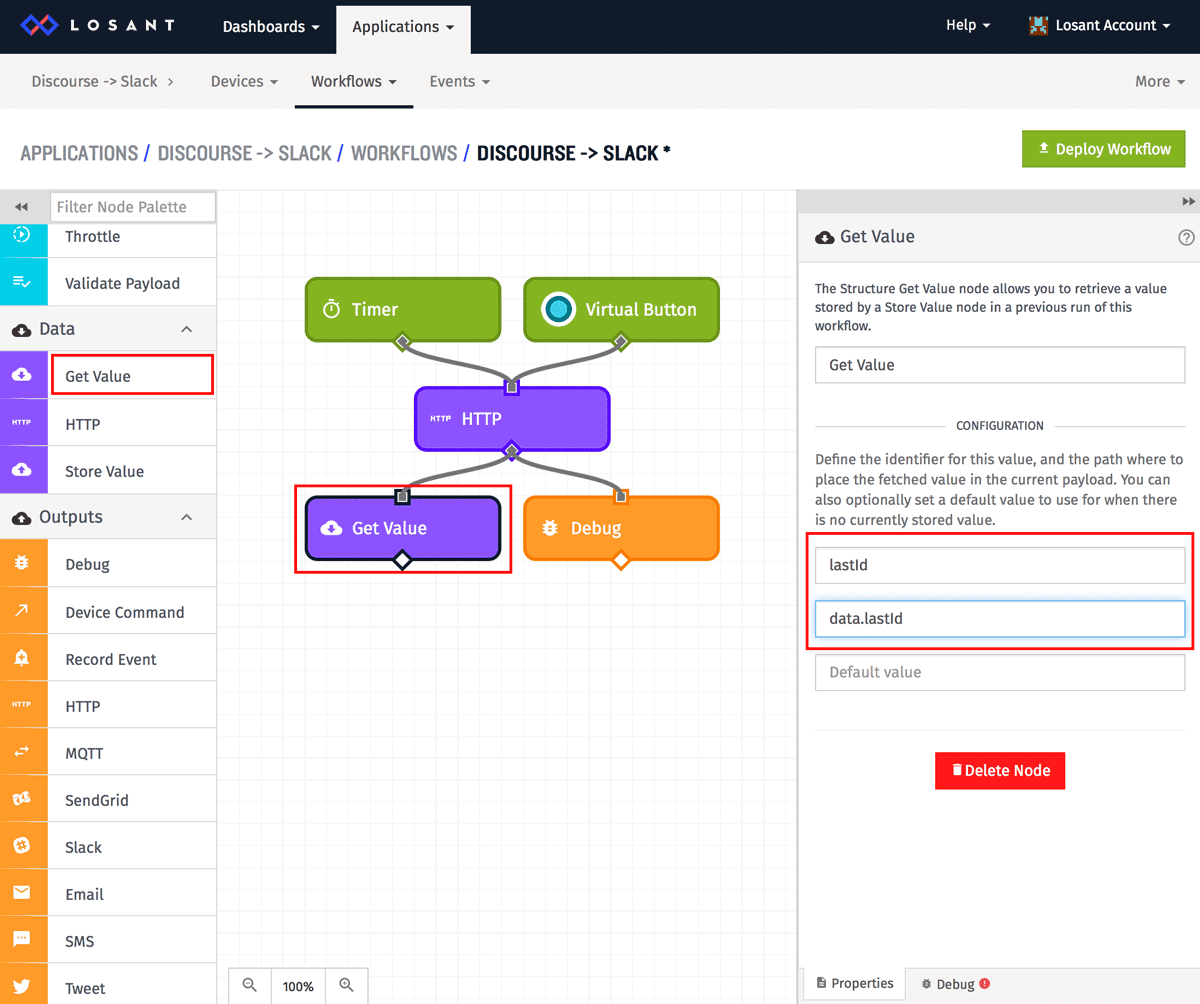Collapse the Outputs palette section
Screen dimensions: 1200x1004
pos(186,517)
